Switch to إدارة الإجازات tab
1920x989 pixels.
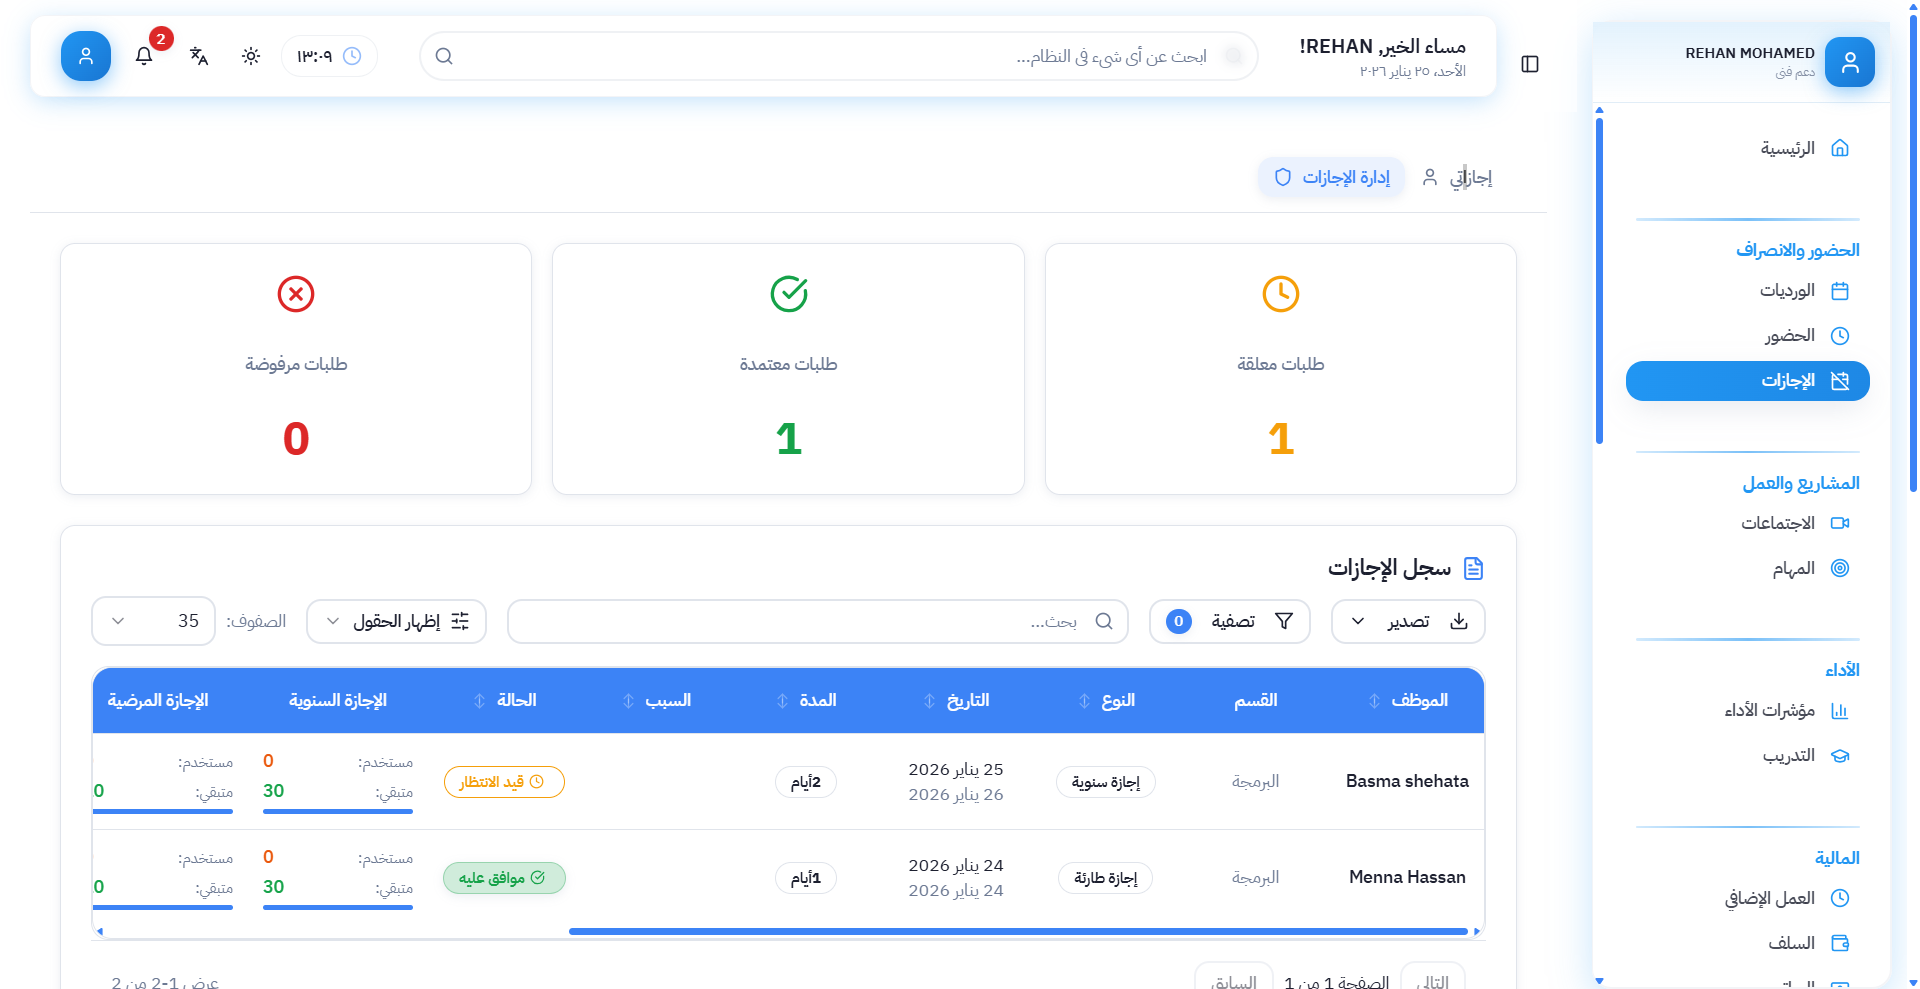[x=1332, y=178]
